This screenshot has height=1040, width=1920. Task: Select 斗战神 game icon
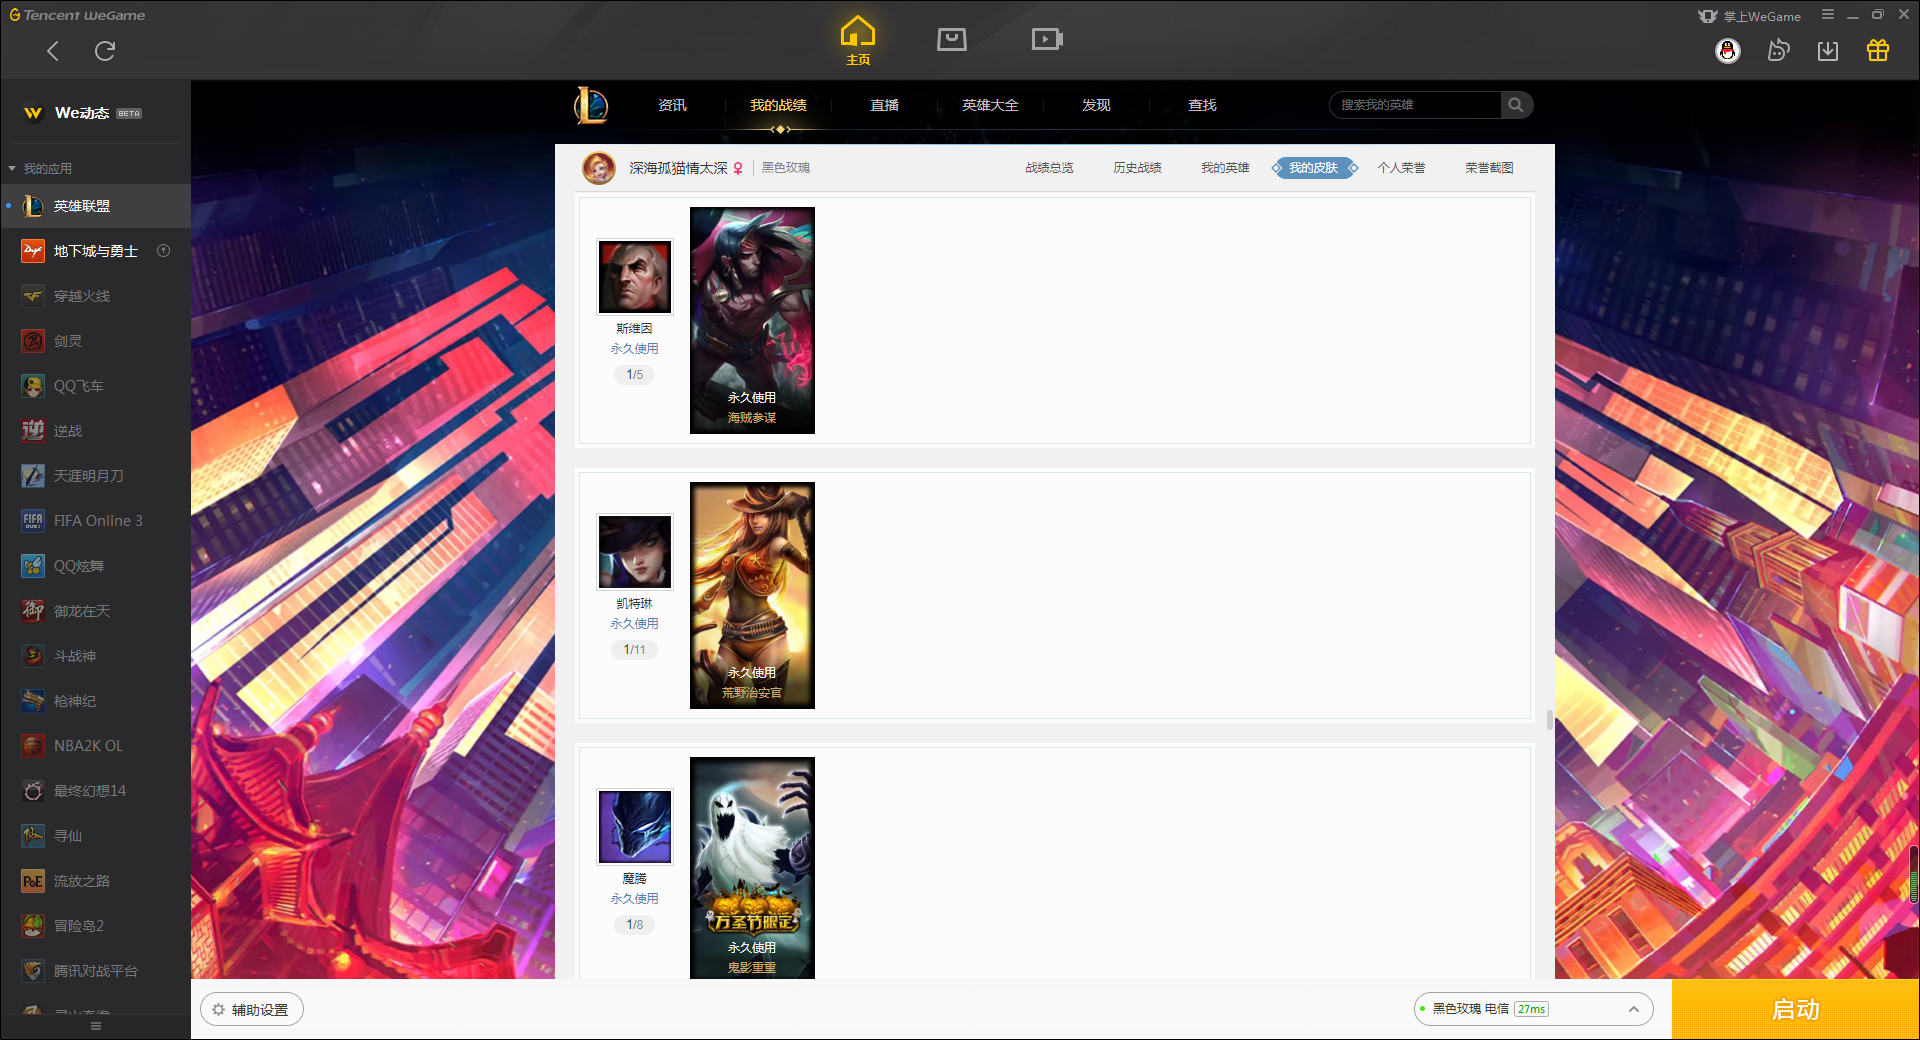pyautogui.click(x=33, y=656)
